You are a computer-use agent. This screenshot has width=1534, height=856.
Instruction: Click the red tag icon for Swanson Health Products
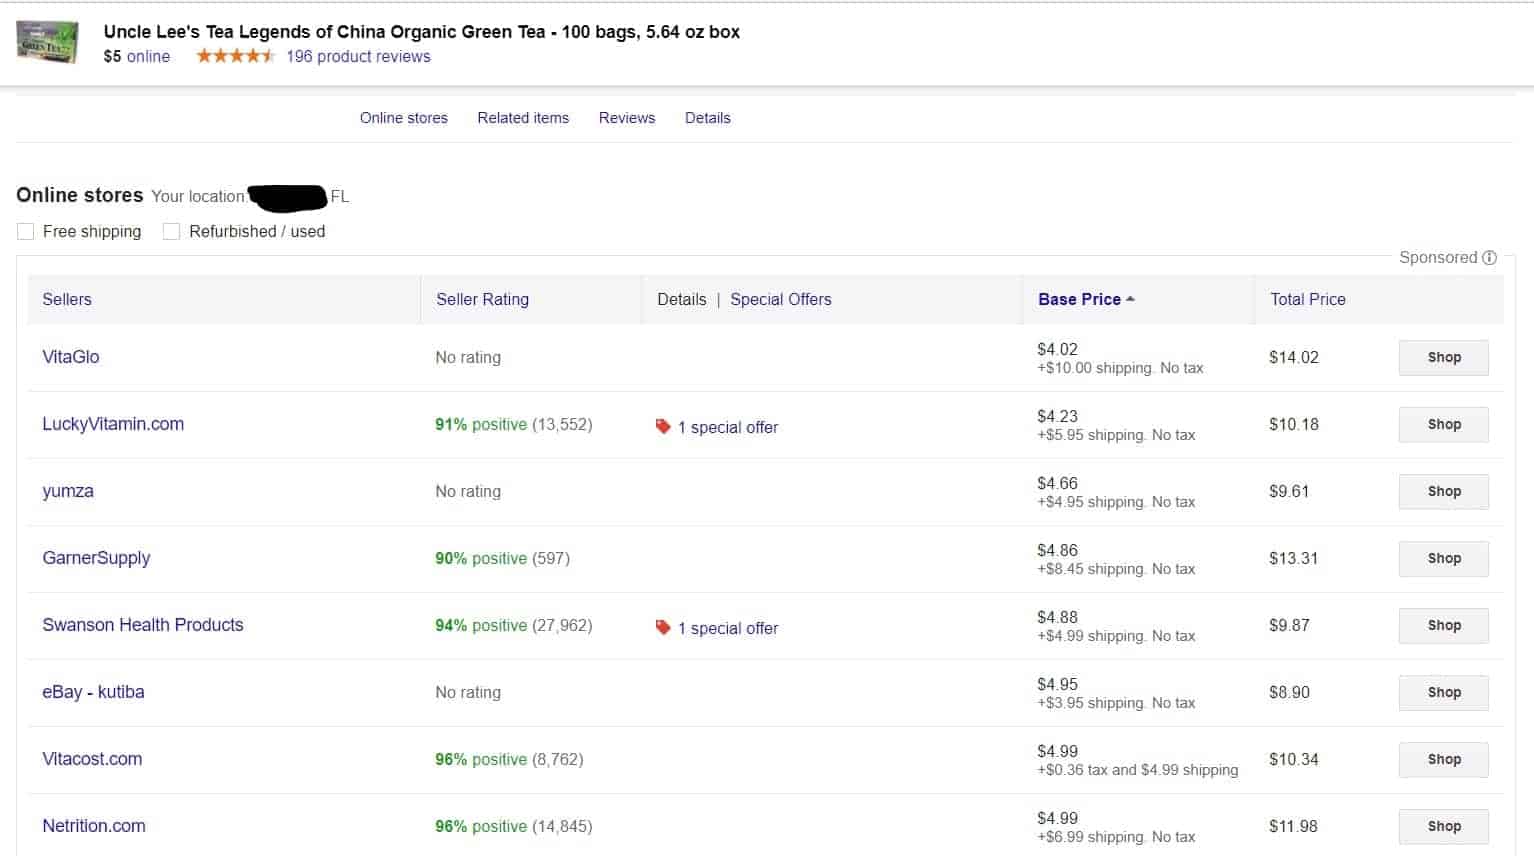click(662, 627)
